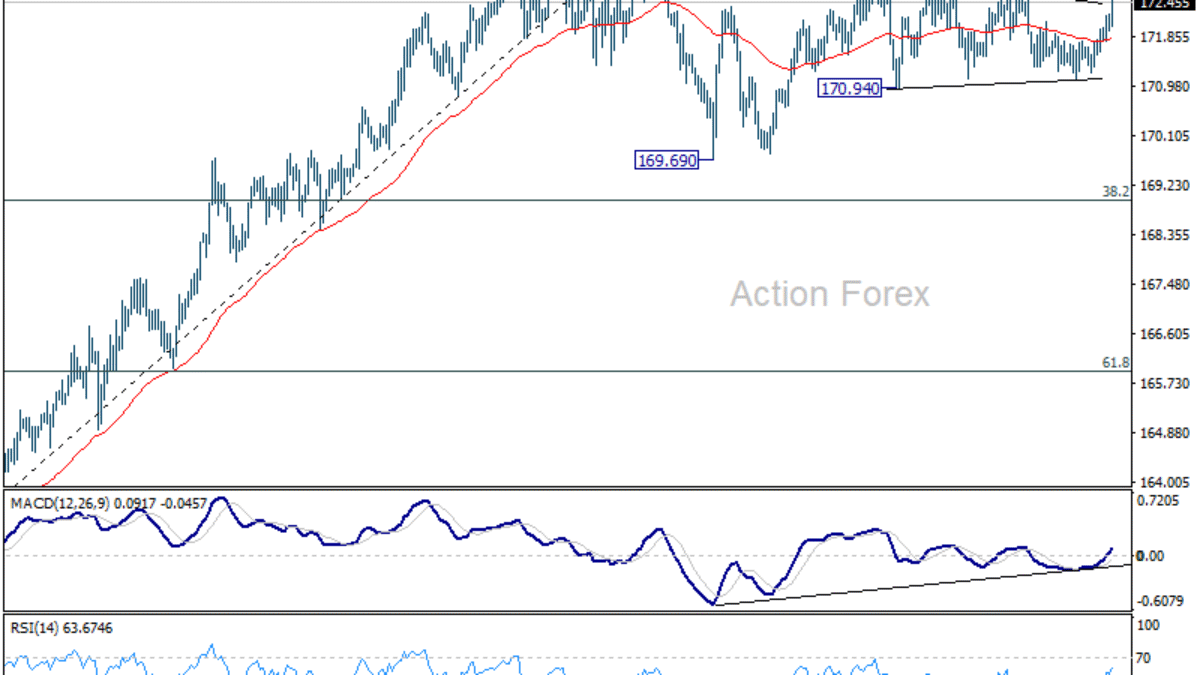This screenshot has height=675, width=1200.
Task: Click the 166.605 price axis tick
Action: coord(1164,334)
